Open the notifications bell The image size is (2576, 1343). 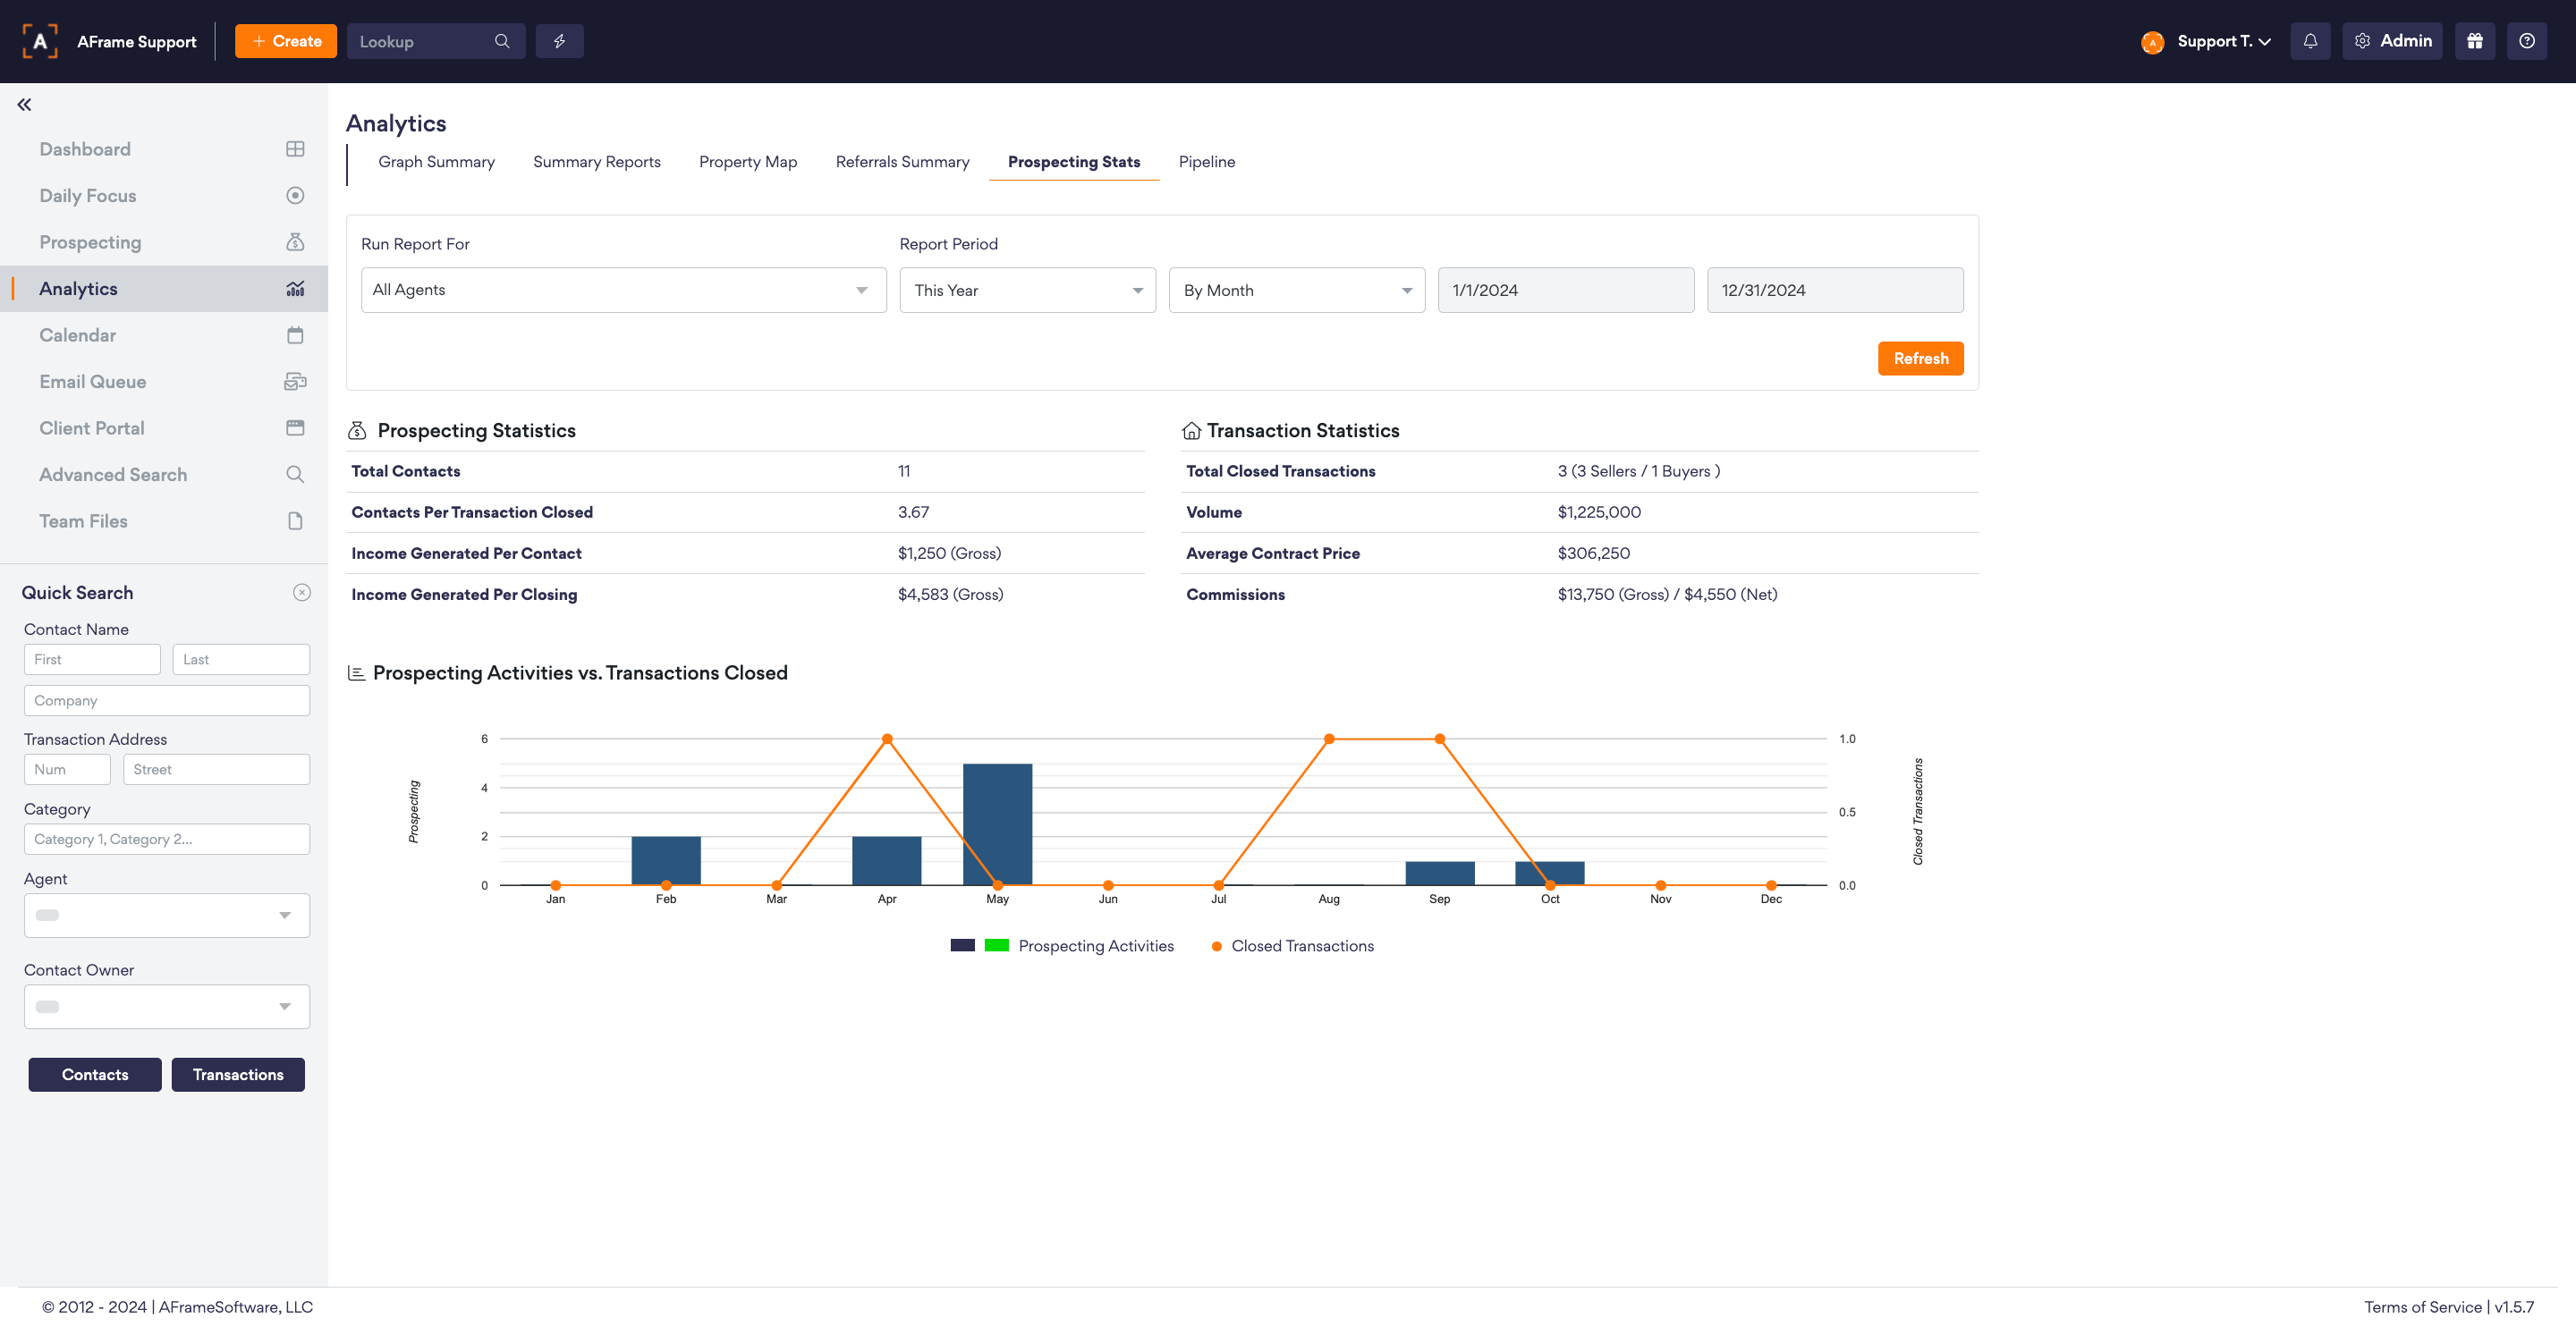coord(2310,41)
